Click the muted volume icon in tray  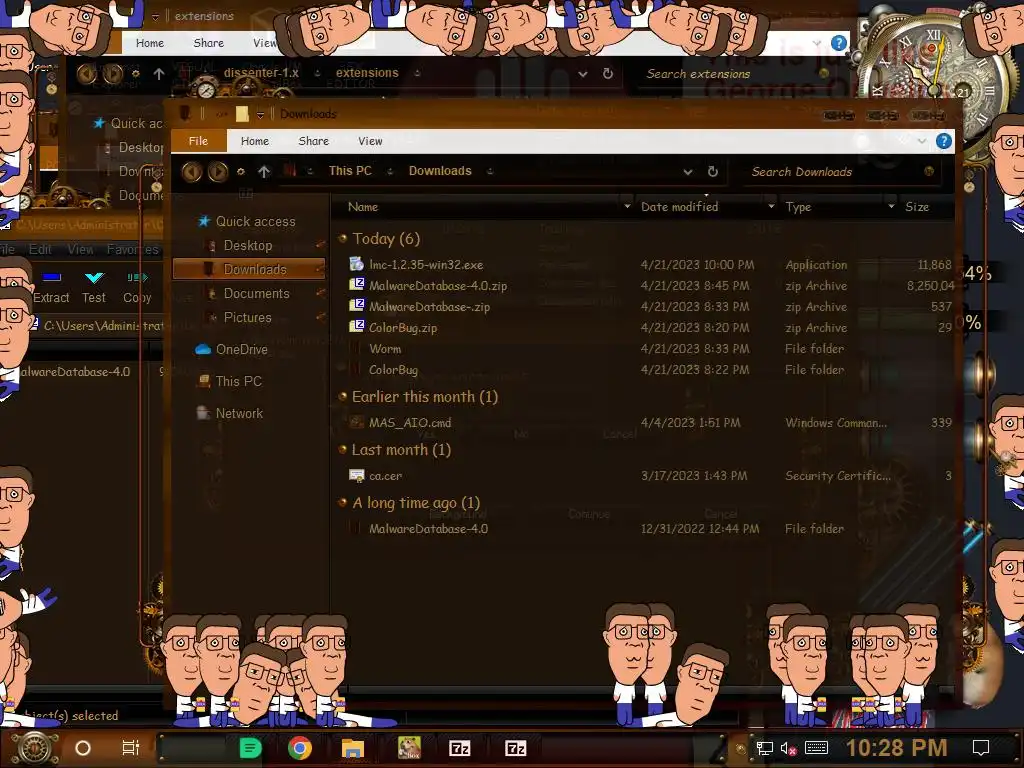click(788, 748)
